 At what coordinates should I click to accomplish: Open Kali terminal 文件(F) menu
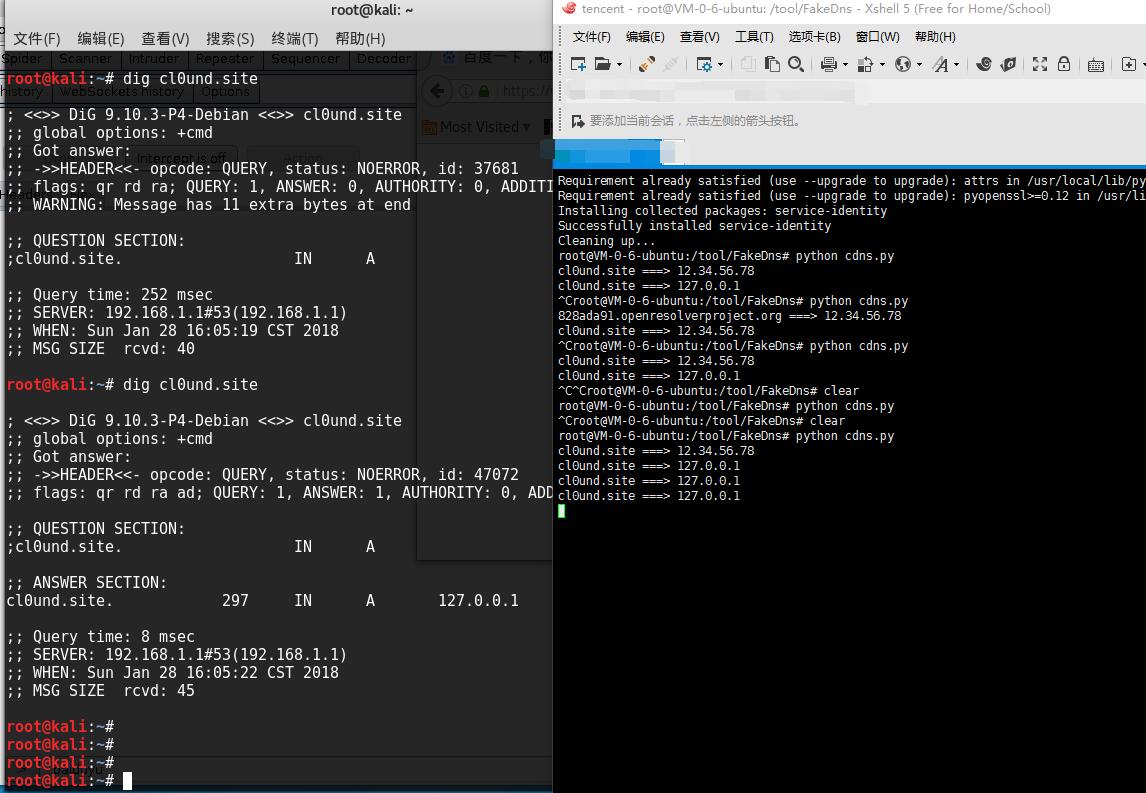click(x=37, y=39)
